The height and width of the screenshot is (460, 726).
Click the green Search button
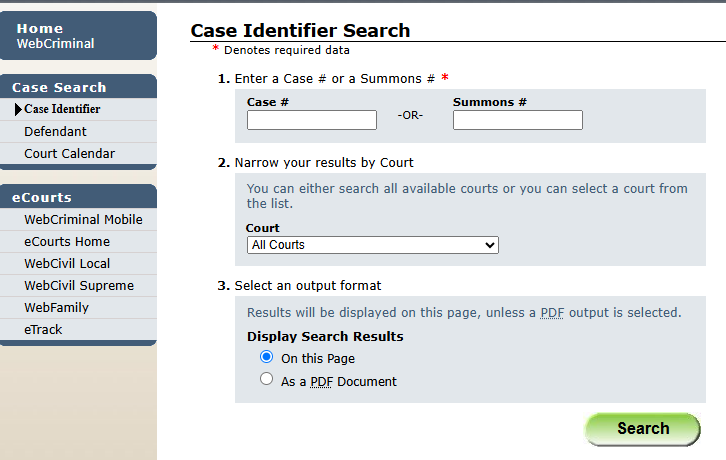[x=643, y=429]
